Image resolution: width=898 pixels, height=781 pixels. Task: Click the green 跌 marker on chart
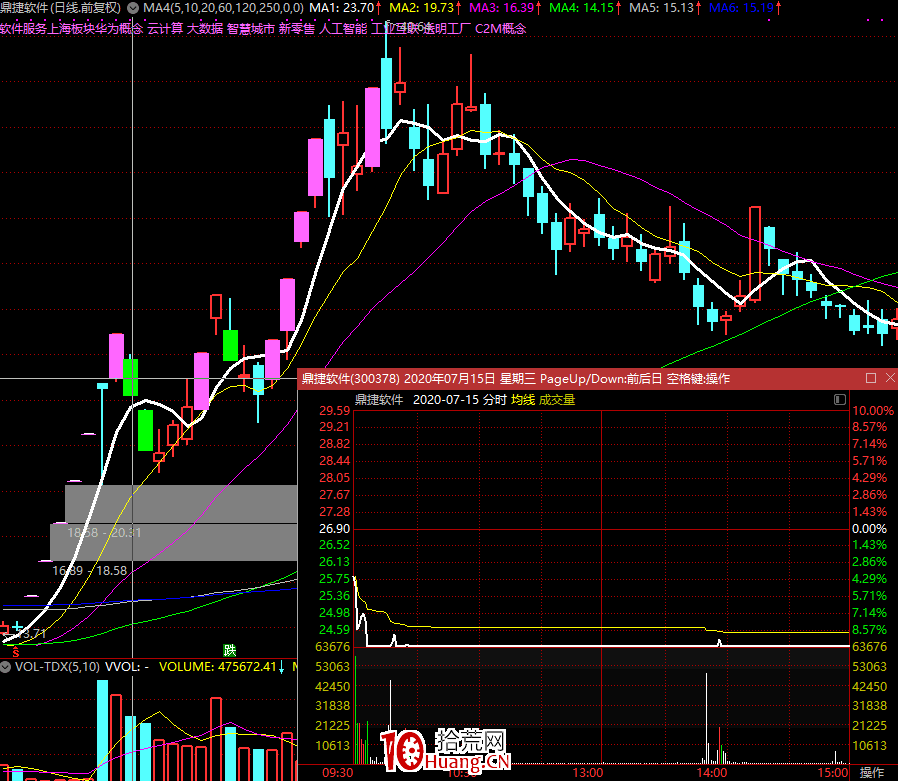pyautogui.click(x=230, y=650)
